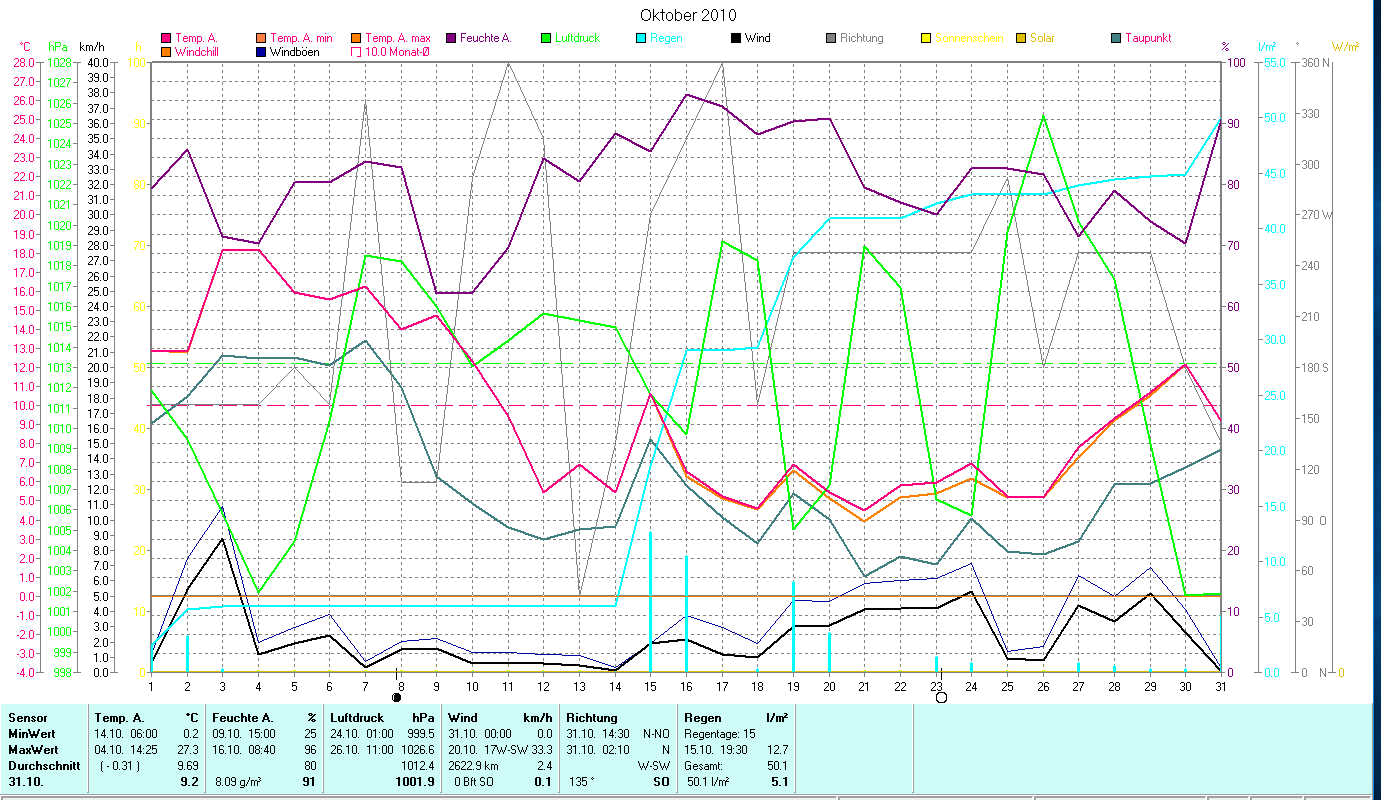This screenshot has width=1381, height=800.
Task: Click the cyan Regen legend swatch
Action: 642,38
